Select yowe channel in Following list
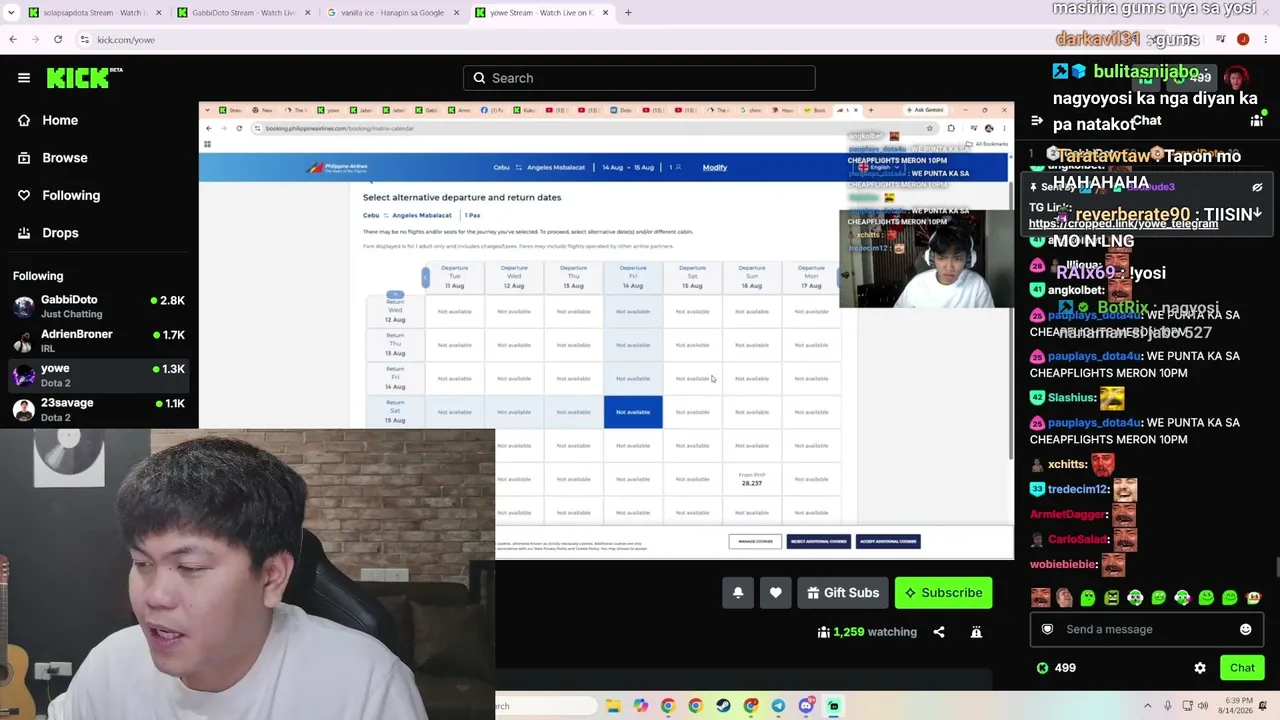Image resolution: width=1280 pixels, height=720 pixels. point(98,375)
